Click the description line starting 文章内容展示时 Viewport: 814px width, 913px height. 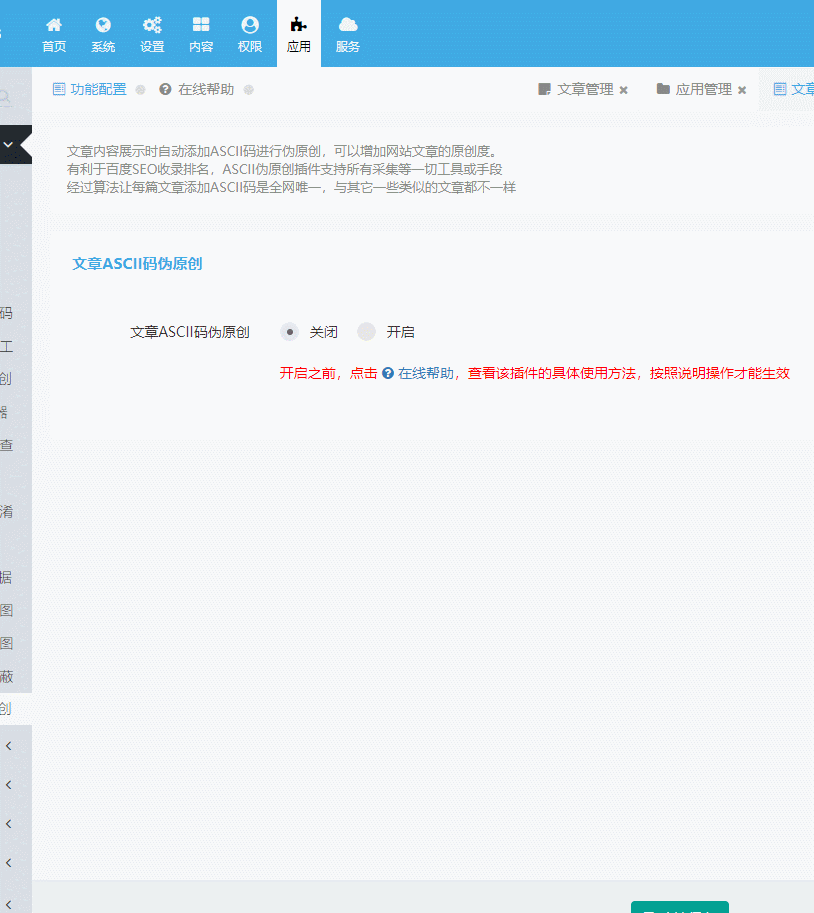coord(282,151)
